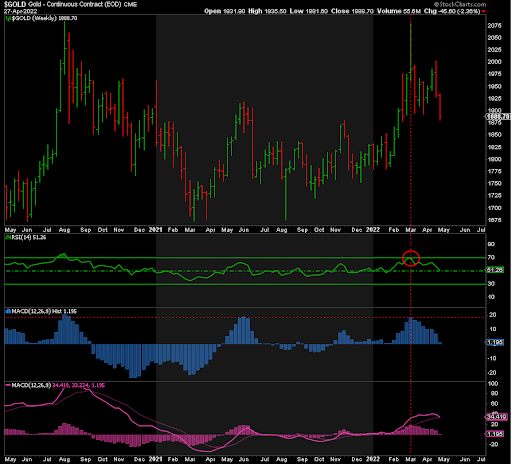Click the 1825 price axis label

point(494,147)
